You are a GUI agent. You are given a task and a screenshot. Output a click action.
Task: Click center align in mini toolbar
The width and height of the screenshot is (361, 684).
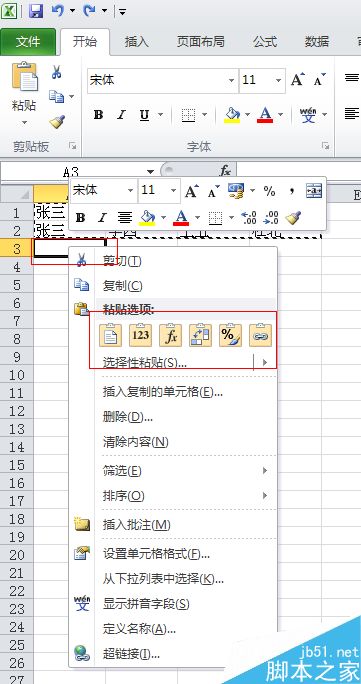(x=125, y=217)
